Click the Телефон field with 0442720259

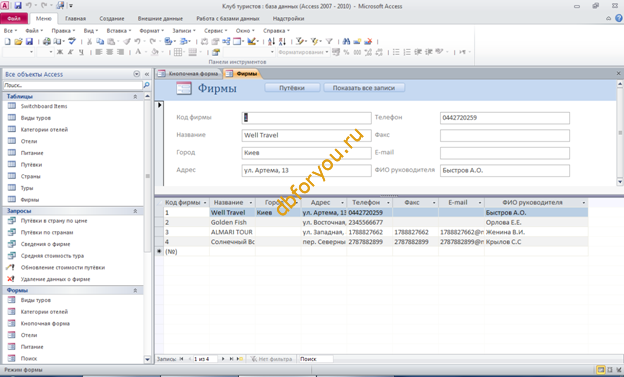tap(505, 118)
